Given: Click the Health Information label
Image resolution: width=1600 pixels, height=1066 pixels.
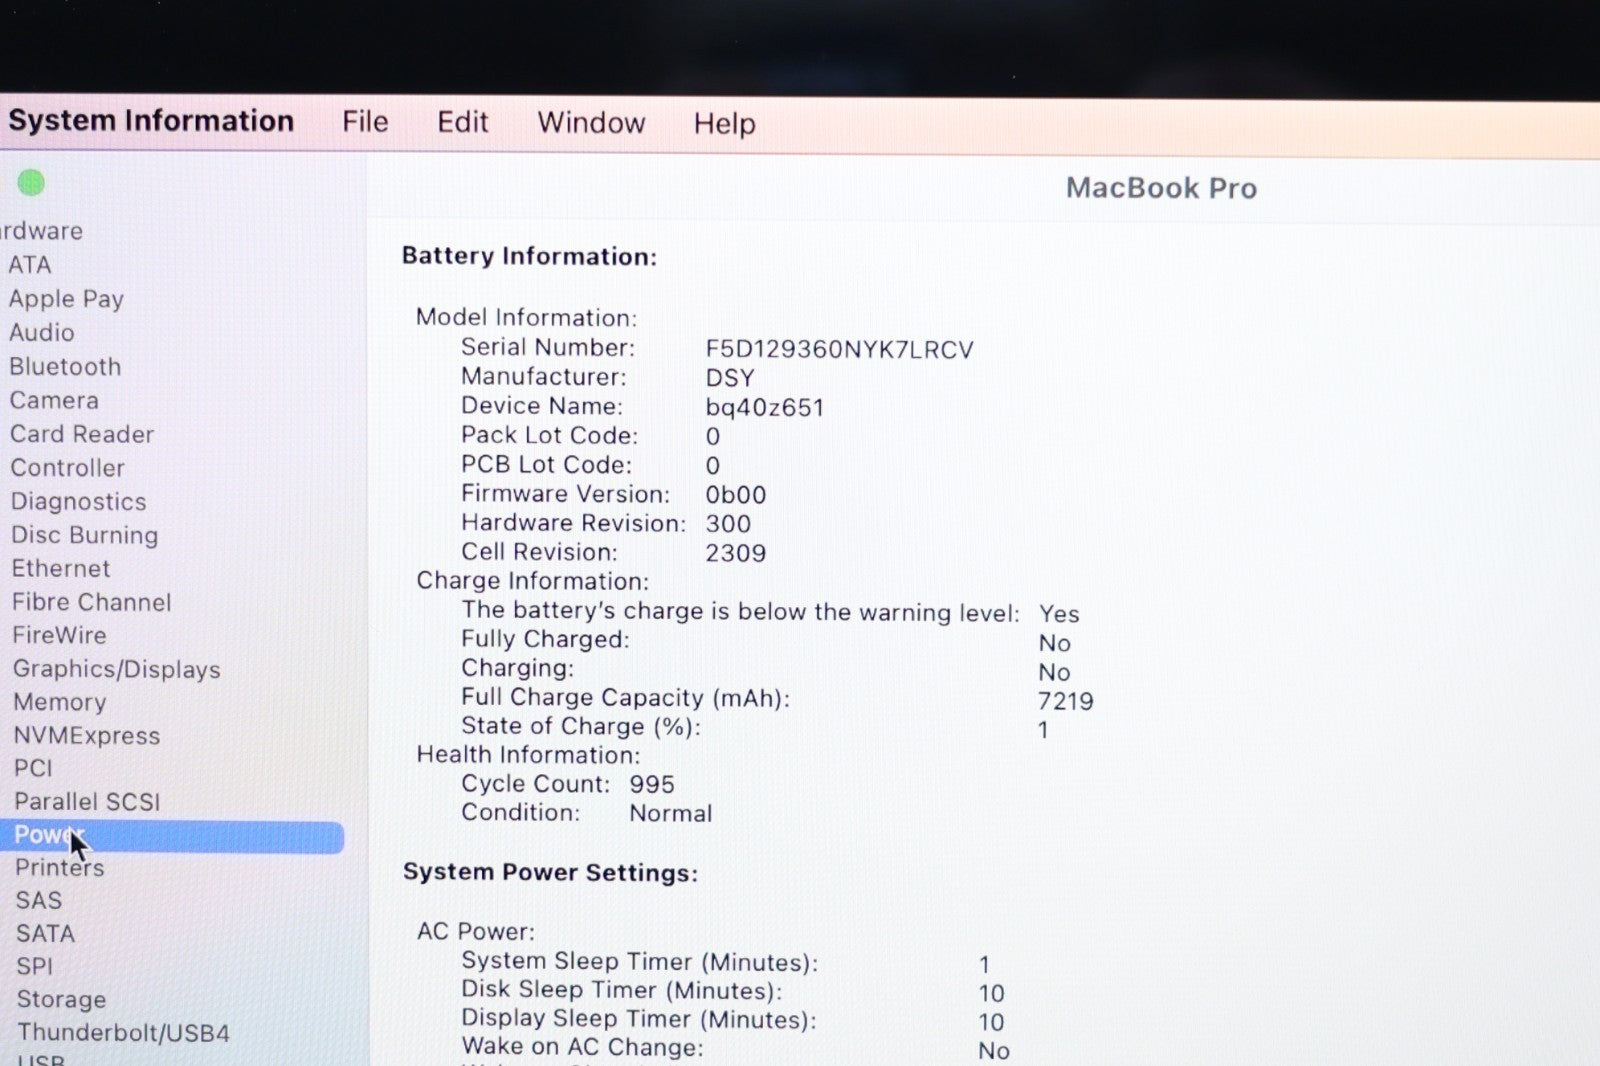Looking at the screenshot, I should point(528,754).
